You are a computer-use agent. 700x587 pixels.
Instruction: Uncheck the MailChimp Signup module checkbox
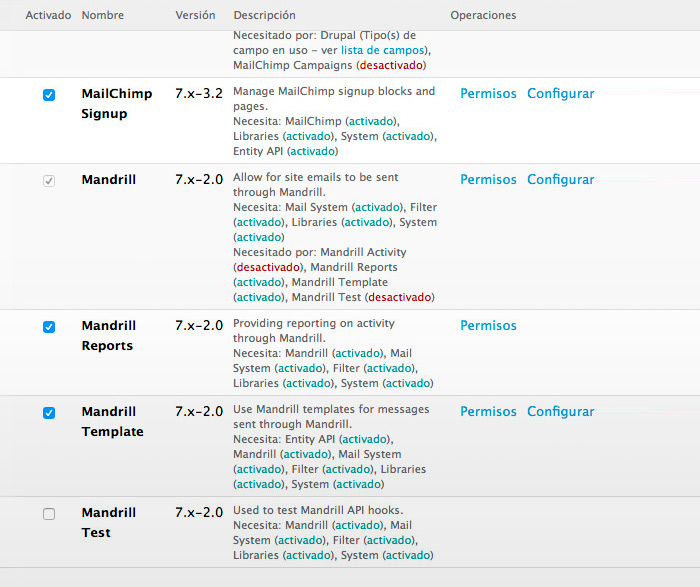49,95
